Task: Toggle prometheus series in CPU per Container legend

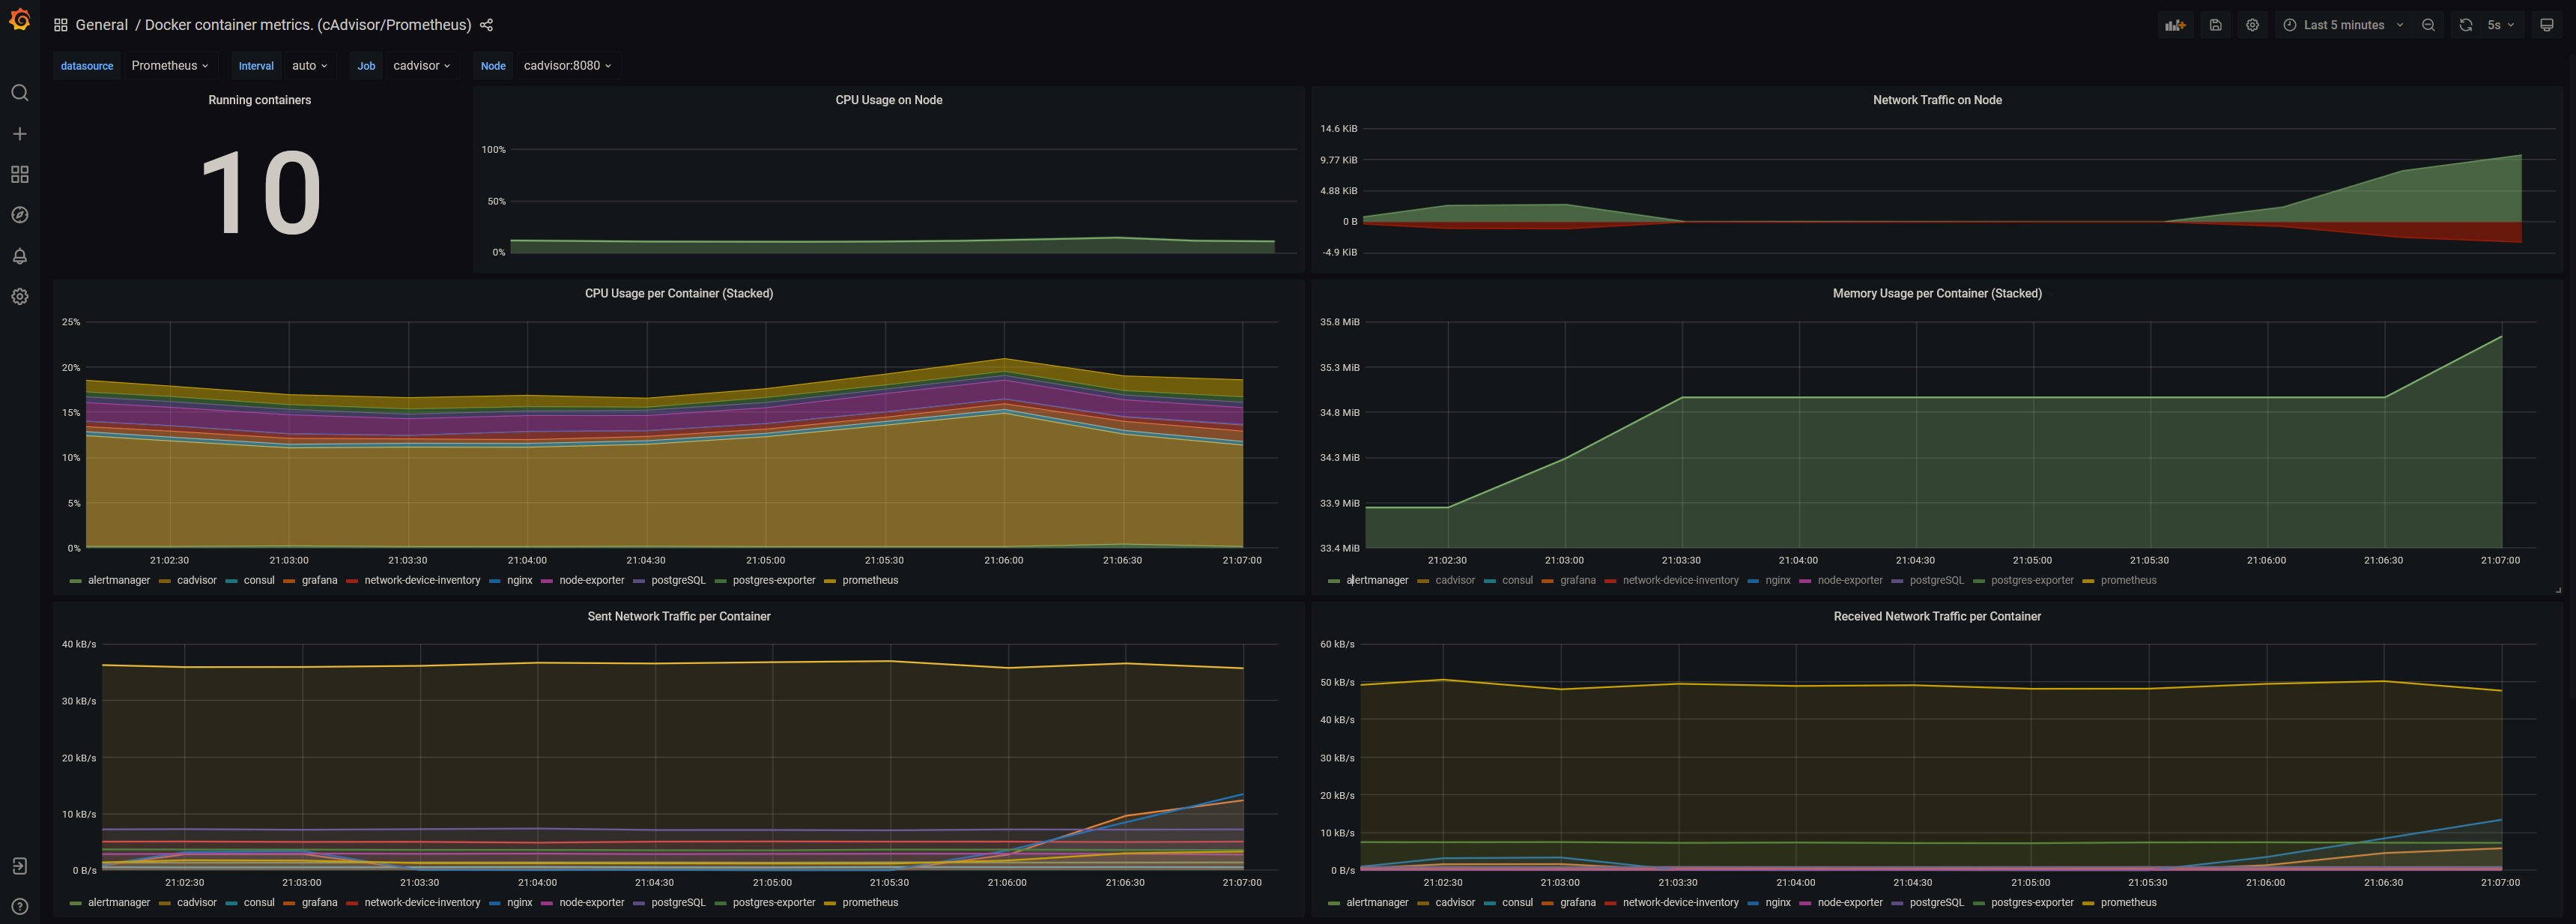Action: (x=869, y=580)
